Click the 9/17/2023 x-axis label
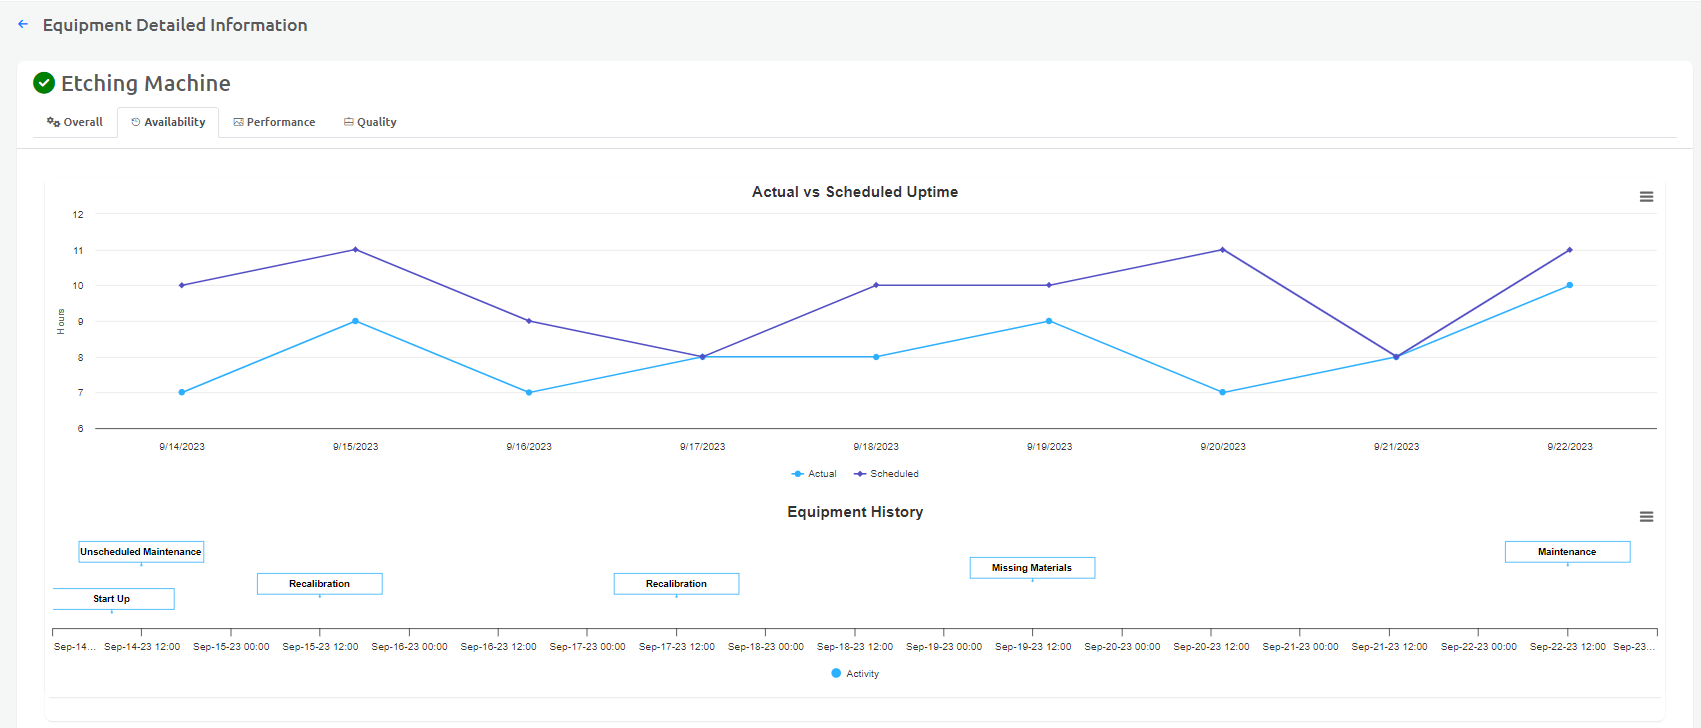The height and width of the screenshot is (728, 1701). tap(702, 447)
